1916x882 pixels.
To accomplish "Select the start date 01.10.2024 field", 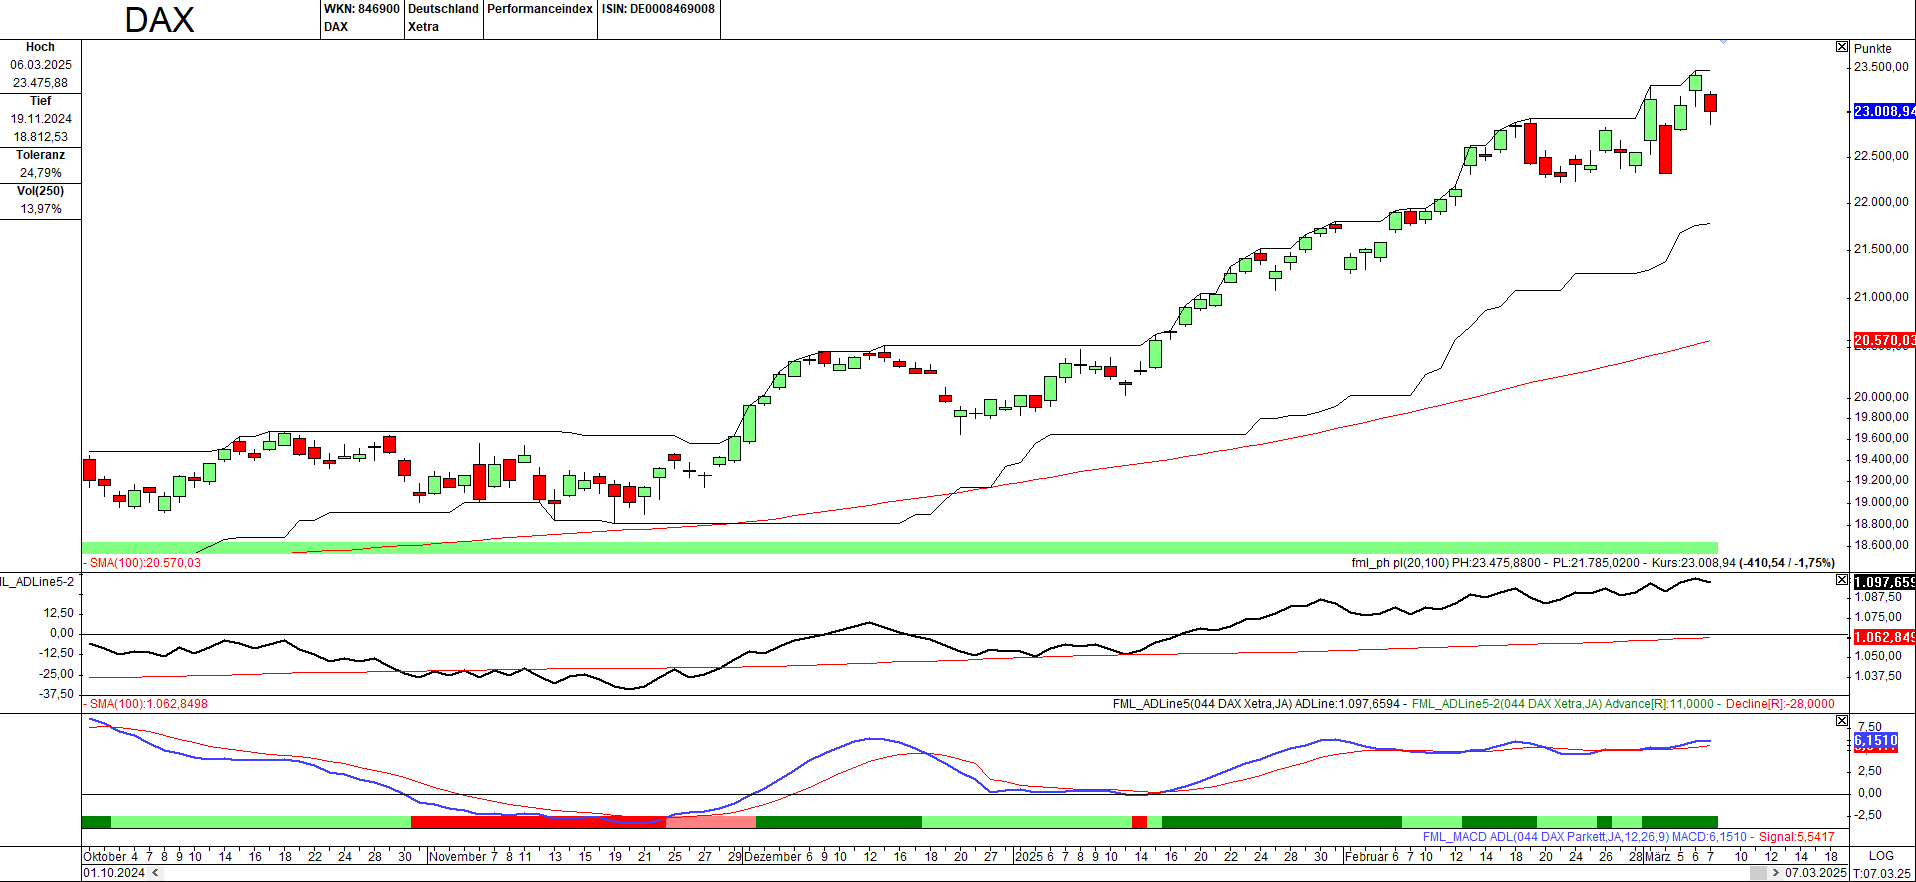I will pyautogui.click(x=114, y=873).
